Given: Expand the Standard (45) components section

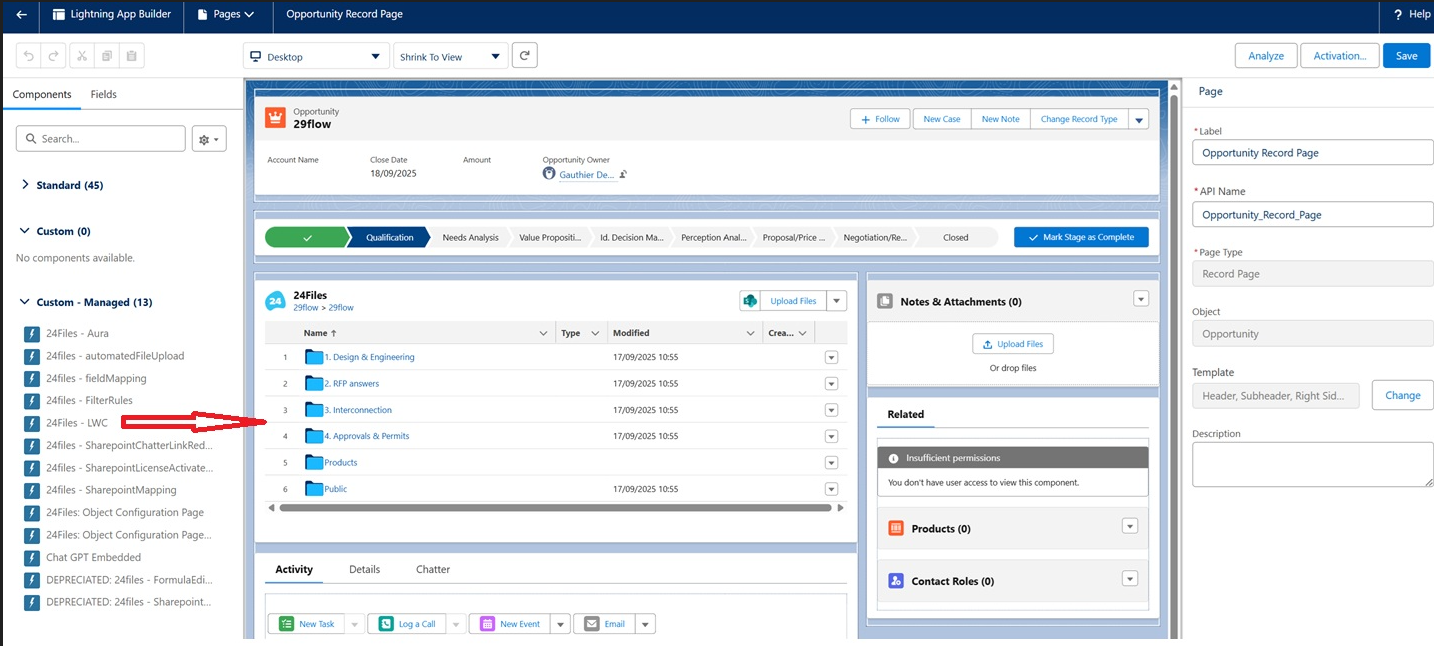Looking at the screenshot, I should [x=69, y=185].
